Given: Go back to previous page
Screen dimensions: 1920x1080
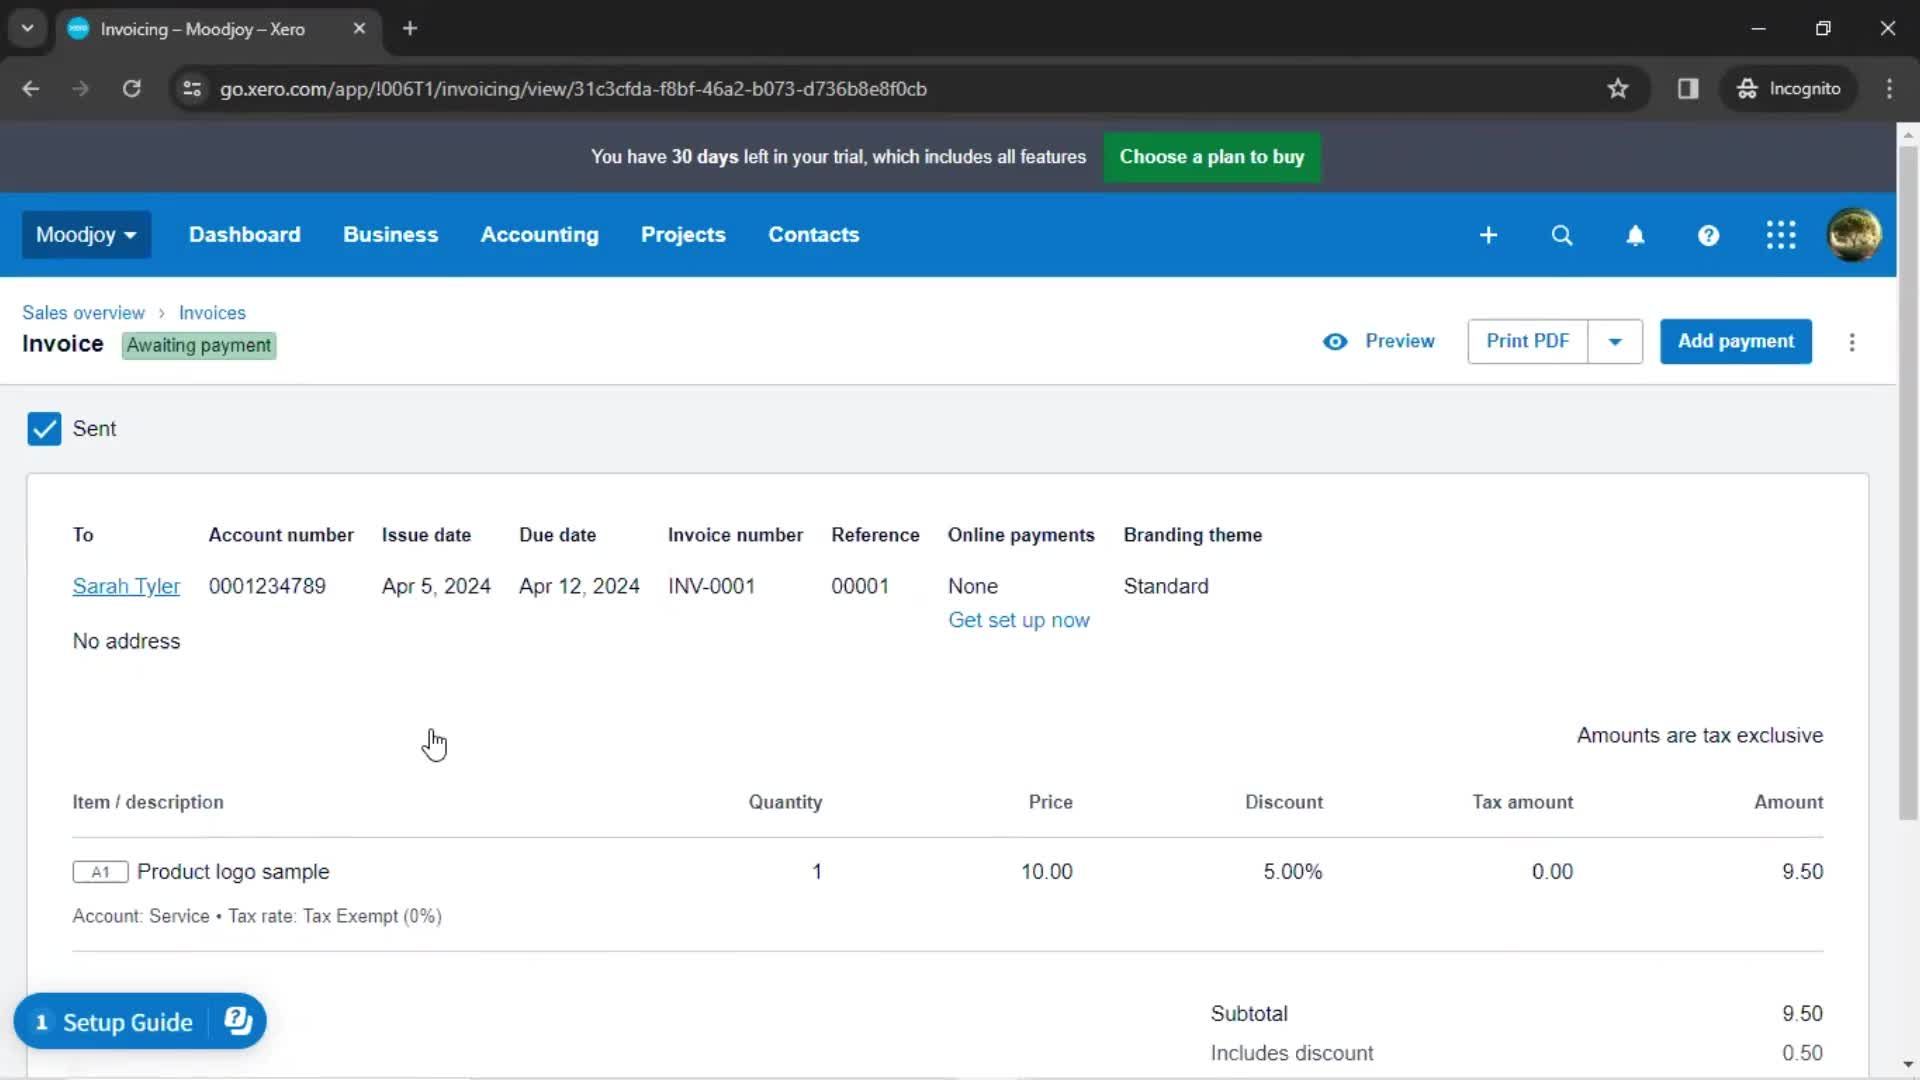Looking at the screenshot, I should 31,89.
